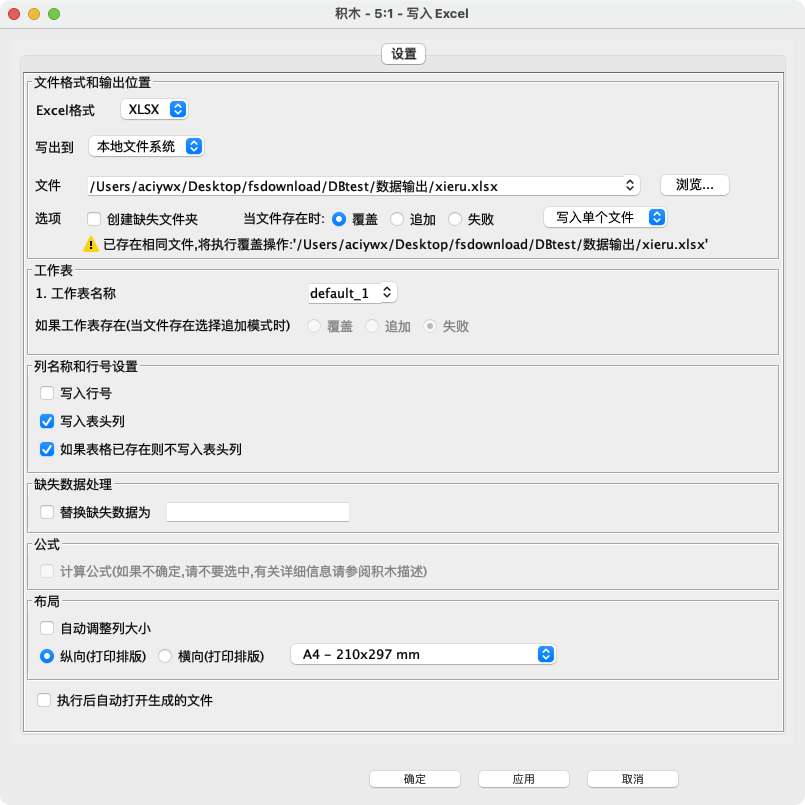Open the 工作表名称 default_1 dropdown
The height and width of the screenshot is (805, 805).
pyautogui.click(x=352, y=293)
